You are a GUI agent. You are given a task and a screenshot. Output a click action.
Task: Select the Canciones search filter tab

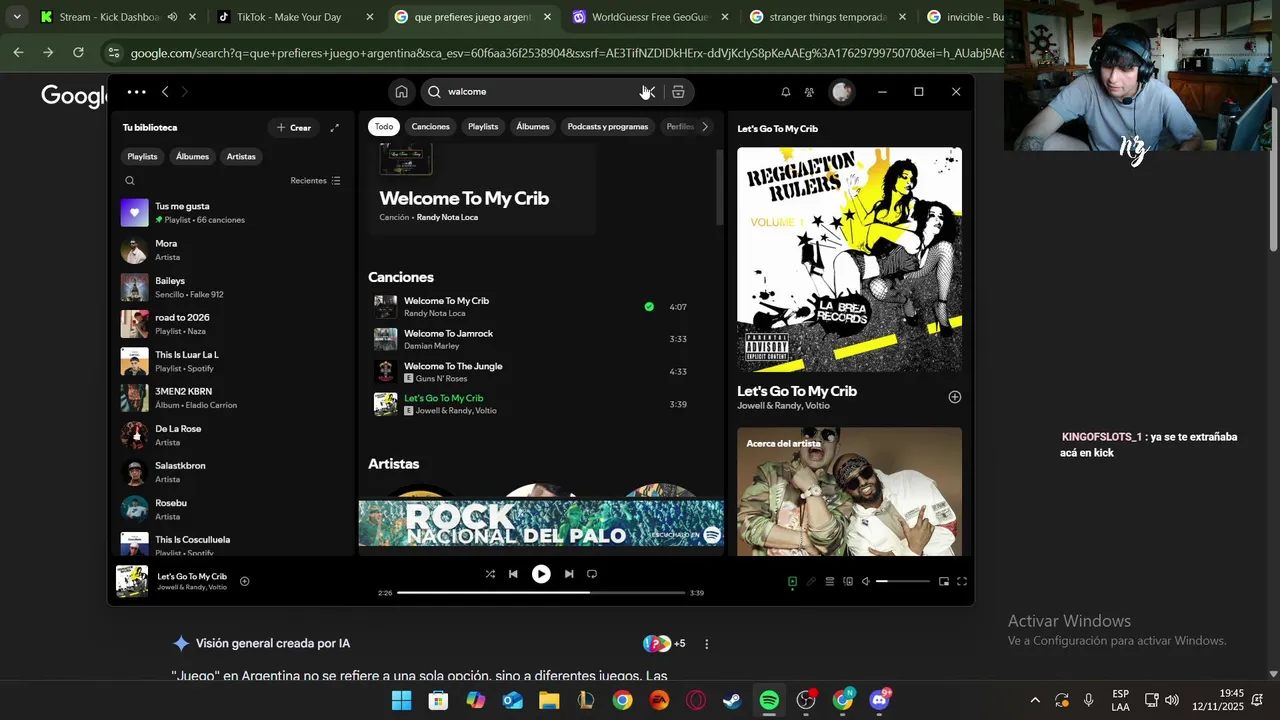(x=431, y=127)
